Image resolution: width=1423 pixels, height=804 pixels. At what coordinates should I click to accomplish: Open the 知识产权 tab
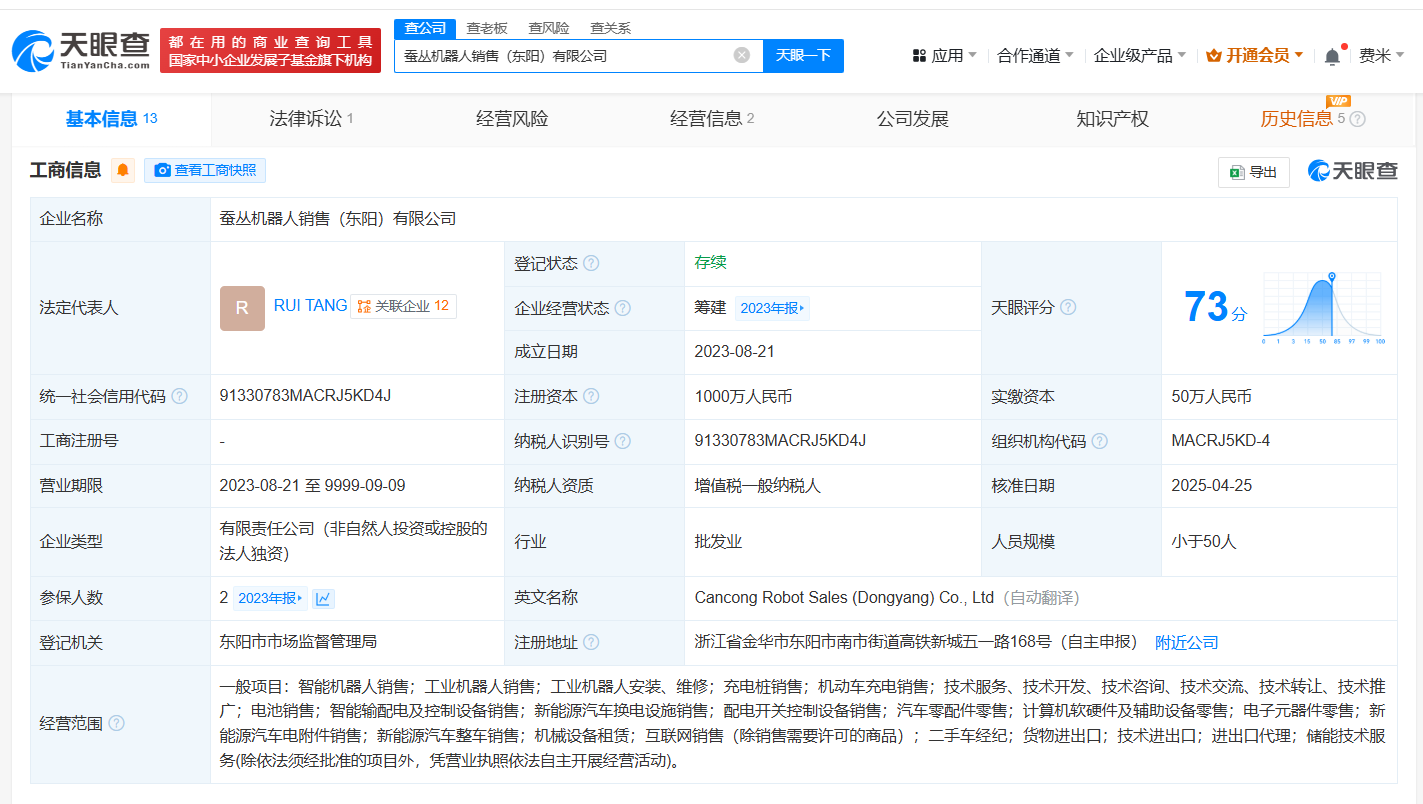click(1112, 119)
